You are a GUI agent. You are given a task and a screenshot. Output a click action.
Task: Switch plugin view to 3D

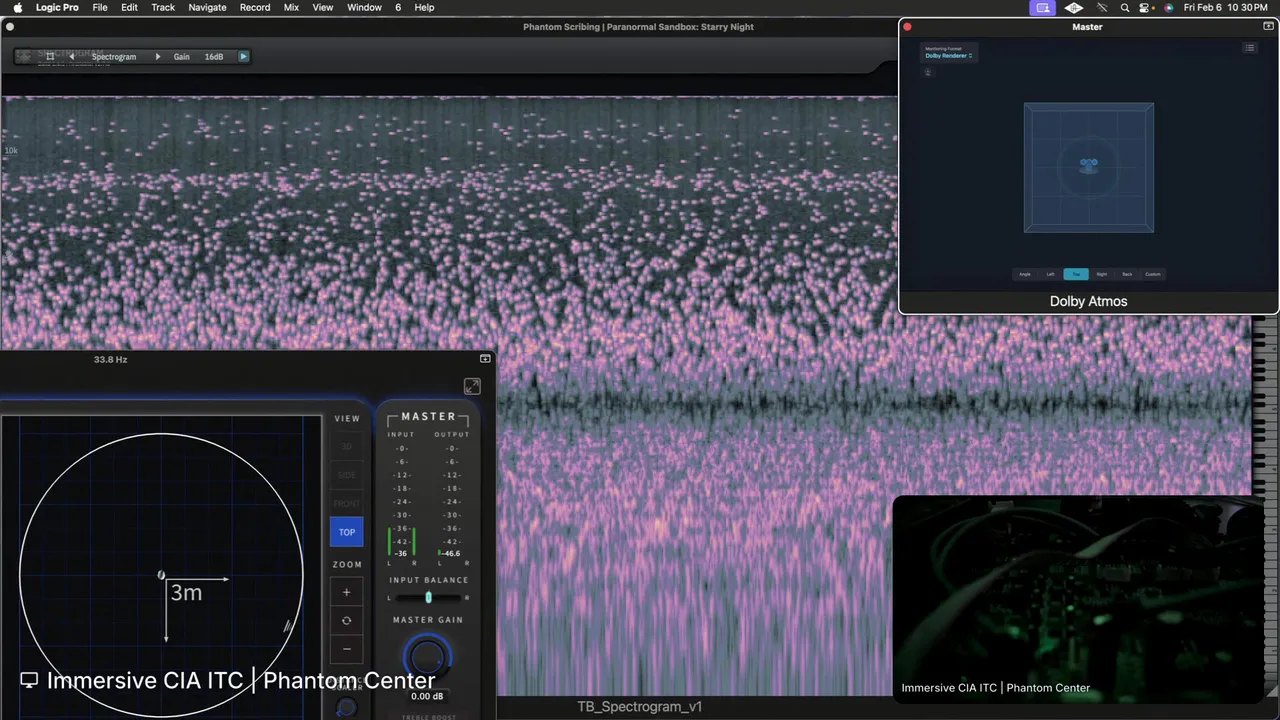[x=347, y=446]
